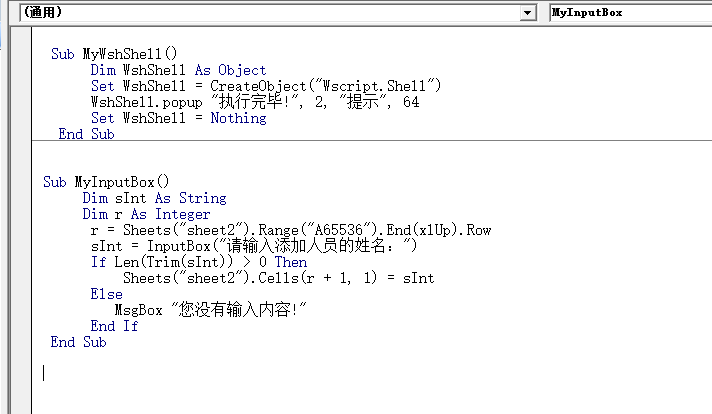712x414 pixels.
Task: Click the "Else" keyword line
Action: tap(106, 294)
